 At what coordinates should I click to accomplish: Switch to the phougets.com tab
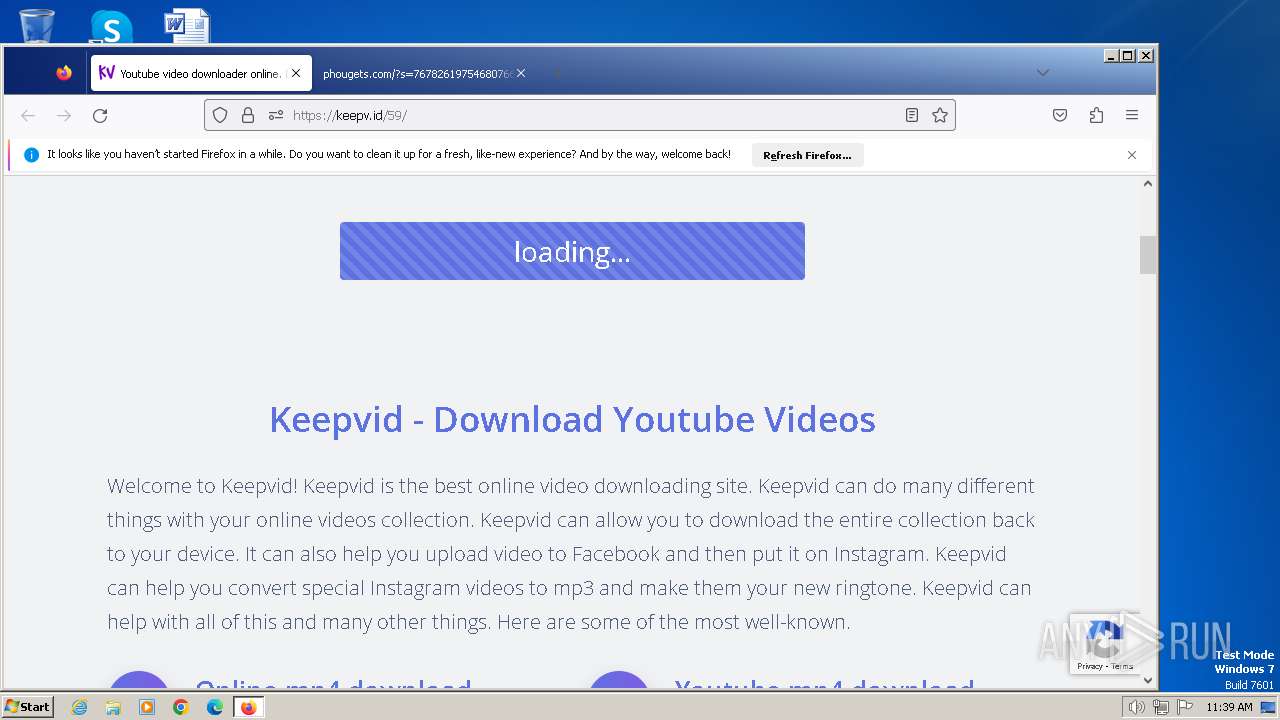pyautogui.click(x=417, y=73)
